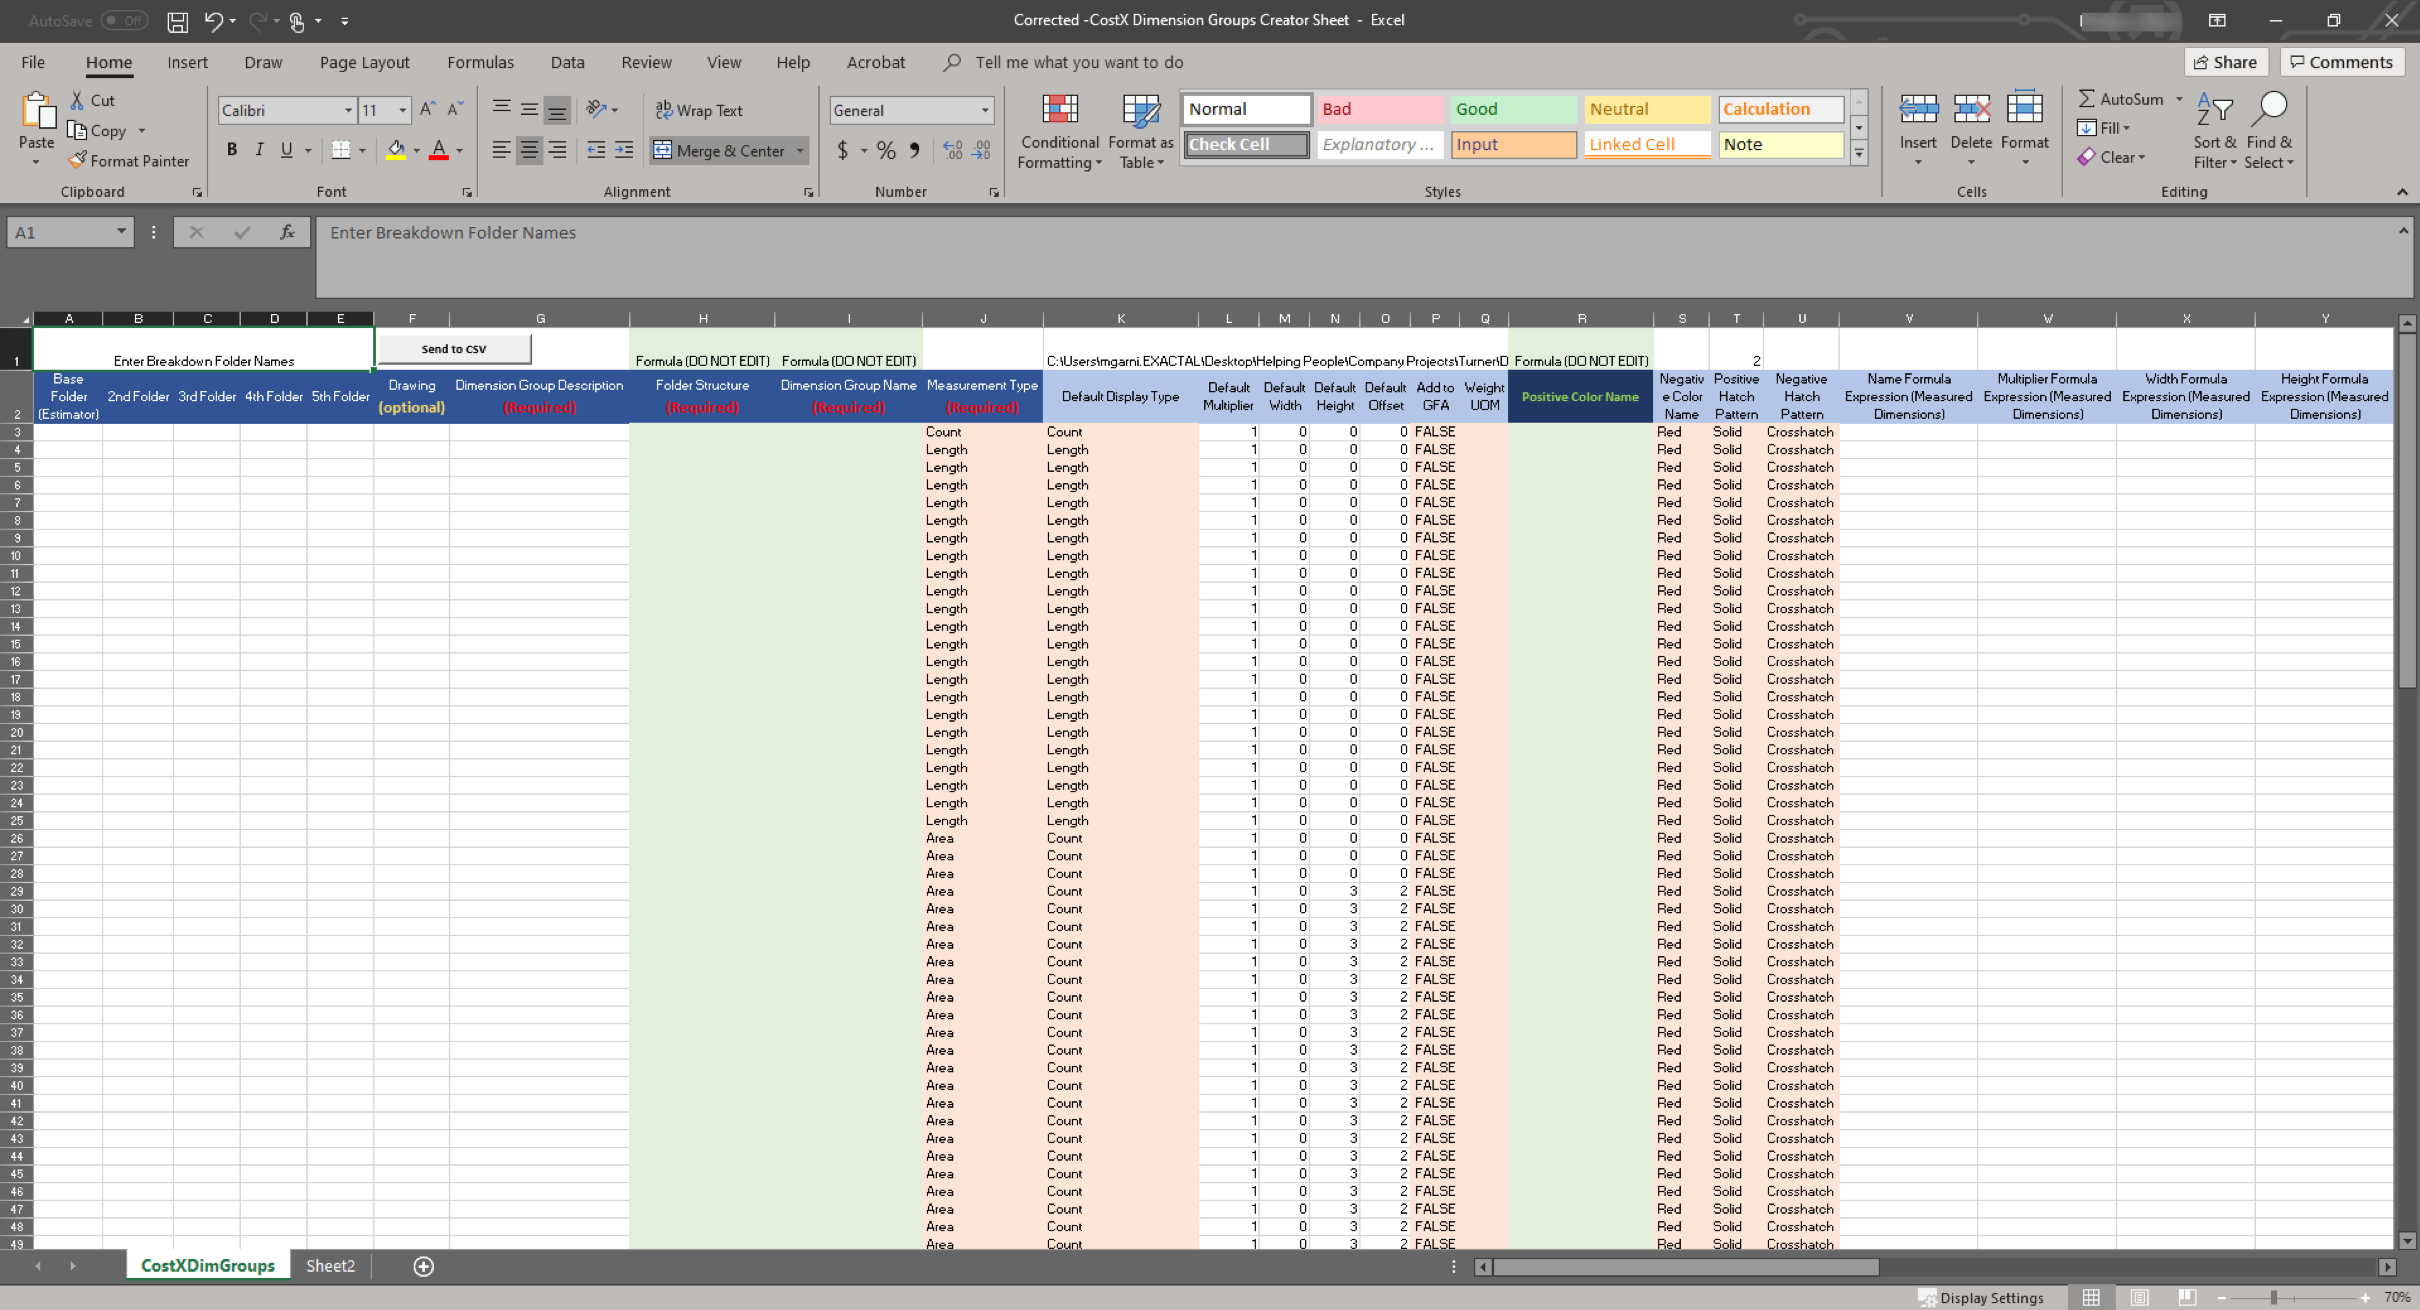Click the Share button
Screen dimensions: 2420x1310
[x=2226, y=62]
